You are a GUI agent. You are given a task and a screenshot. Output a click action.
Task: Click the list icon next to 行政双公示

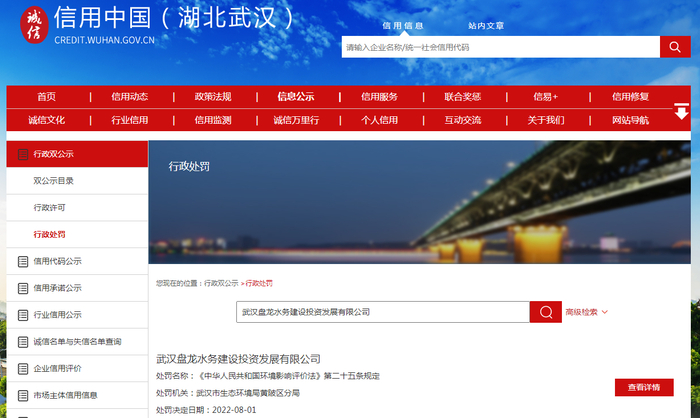(x=23, y=155)
